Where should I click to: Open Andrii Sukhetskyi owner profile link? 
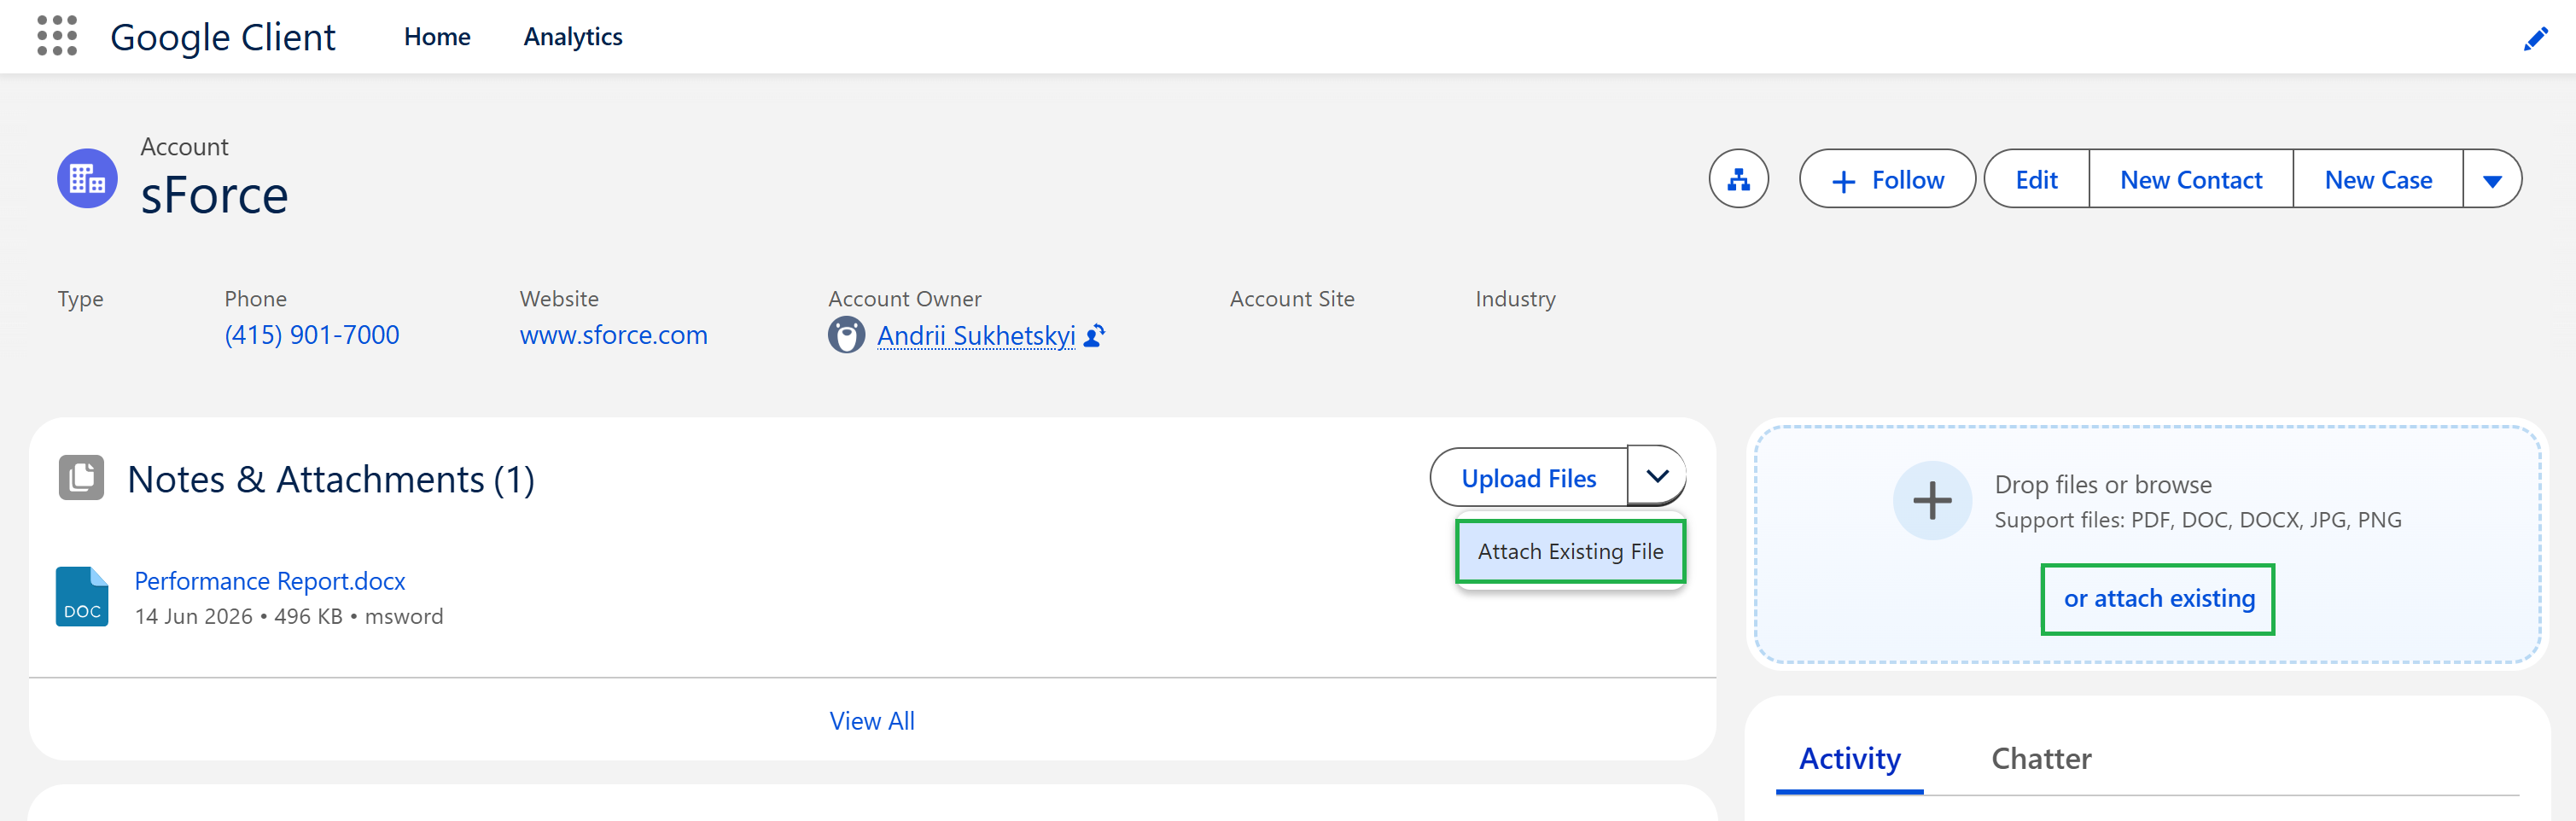tap(976, 336)
